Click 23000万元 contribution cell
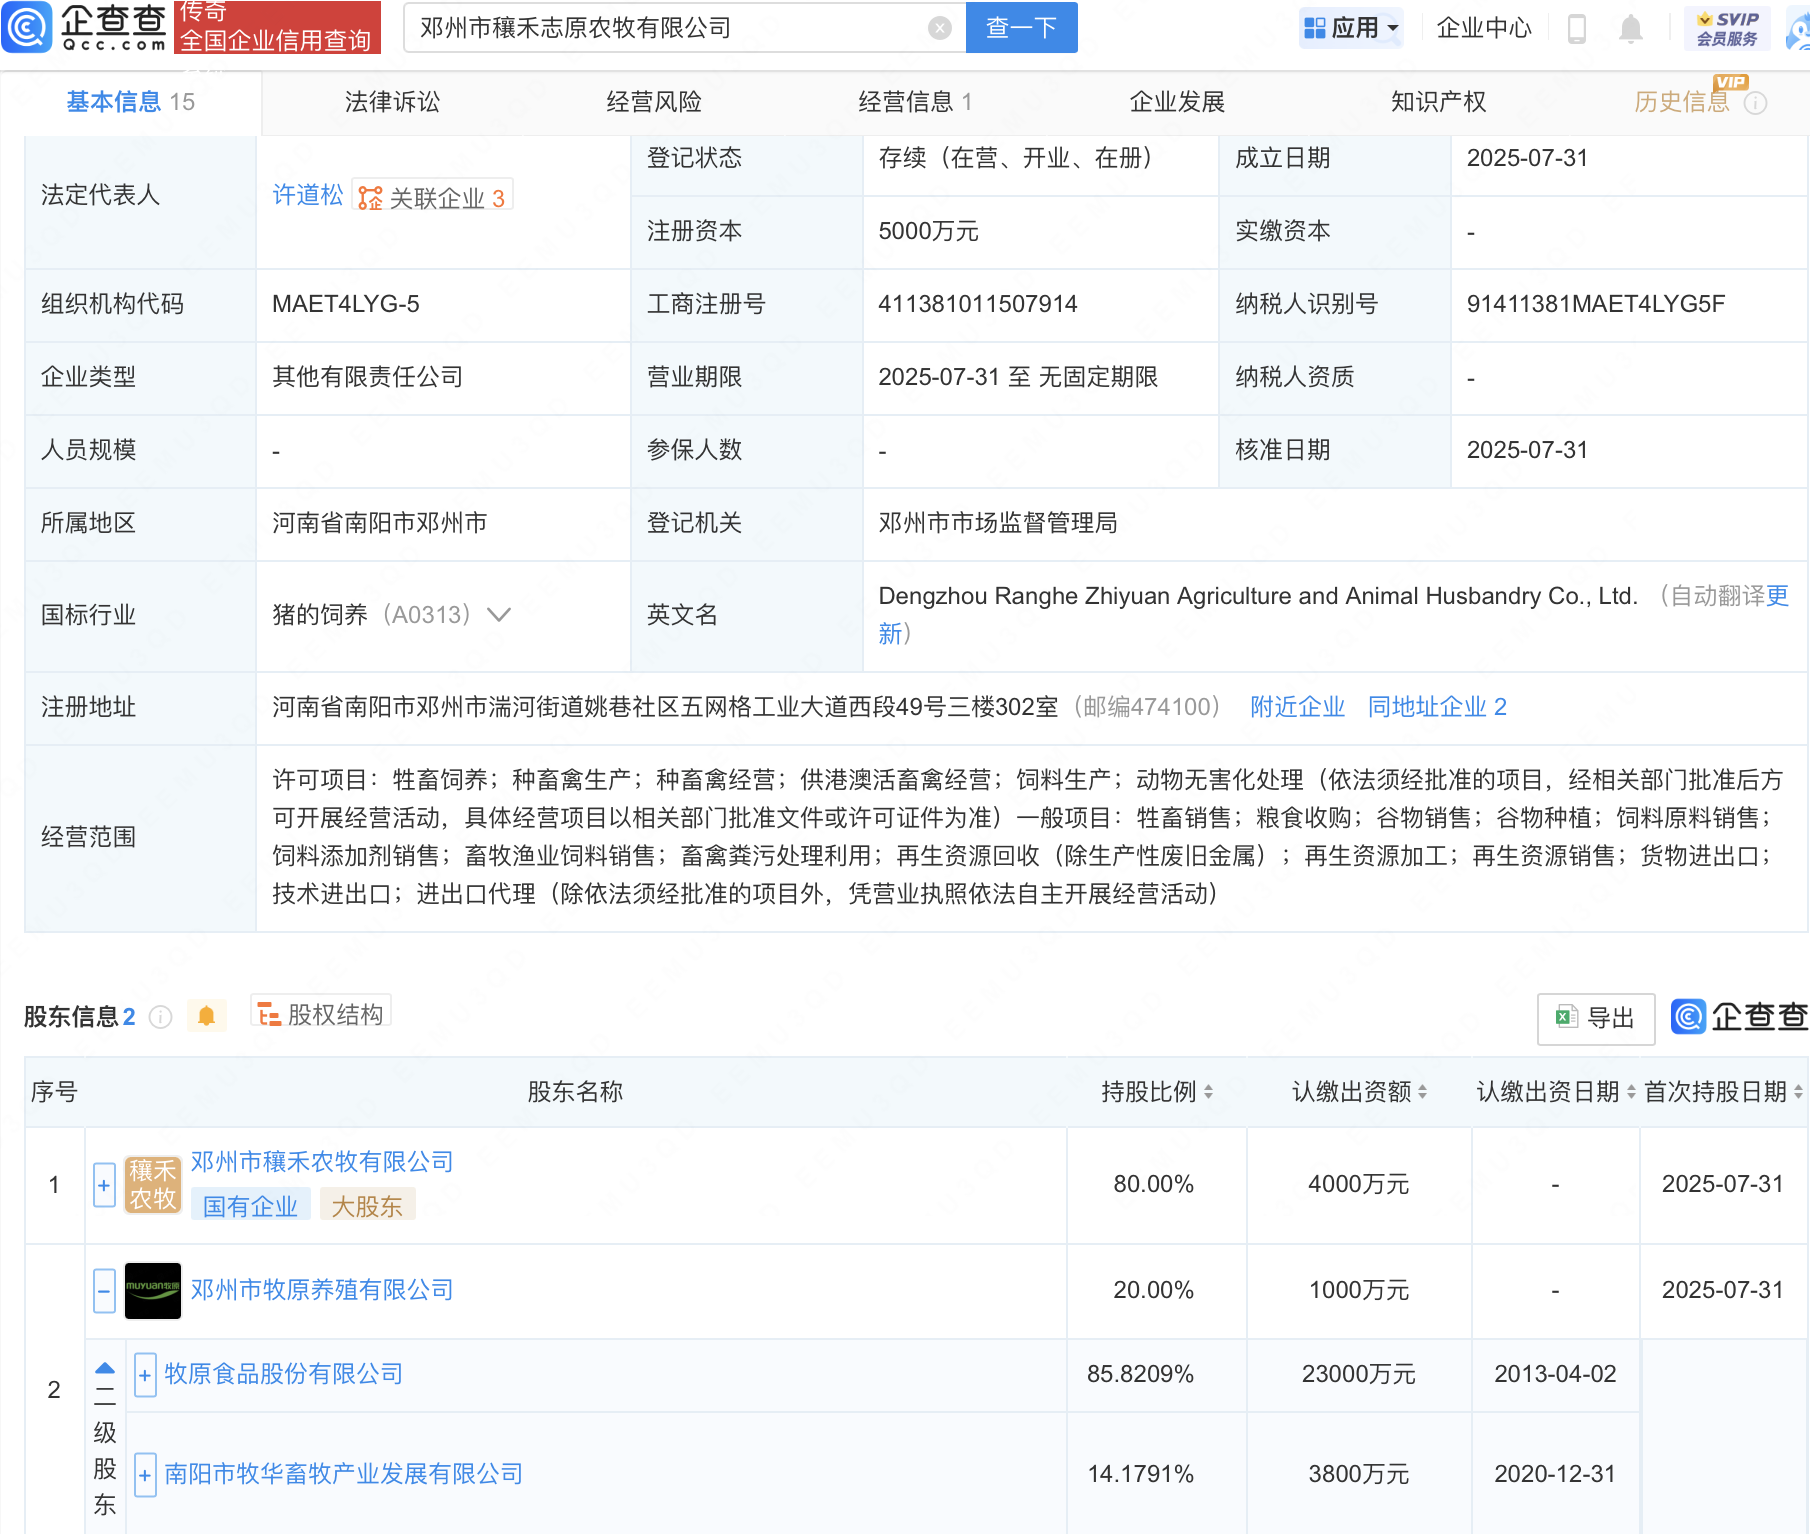Viewport: 1810px width, 1534px height. click(x=1359, y=1374)
